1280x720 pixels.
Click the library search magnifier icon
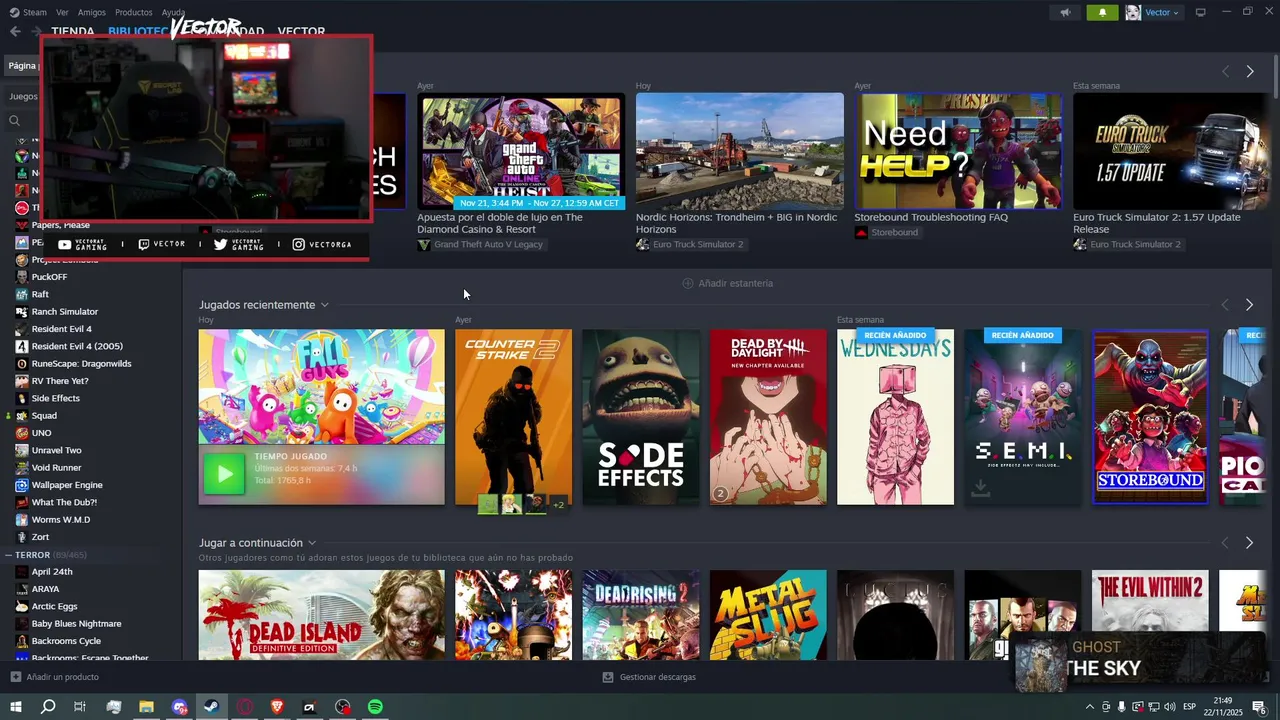(x=15, y=120)
